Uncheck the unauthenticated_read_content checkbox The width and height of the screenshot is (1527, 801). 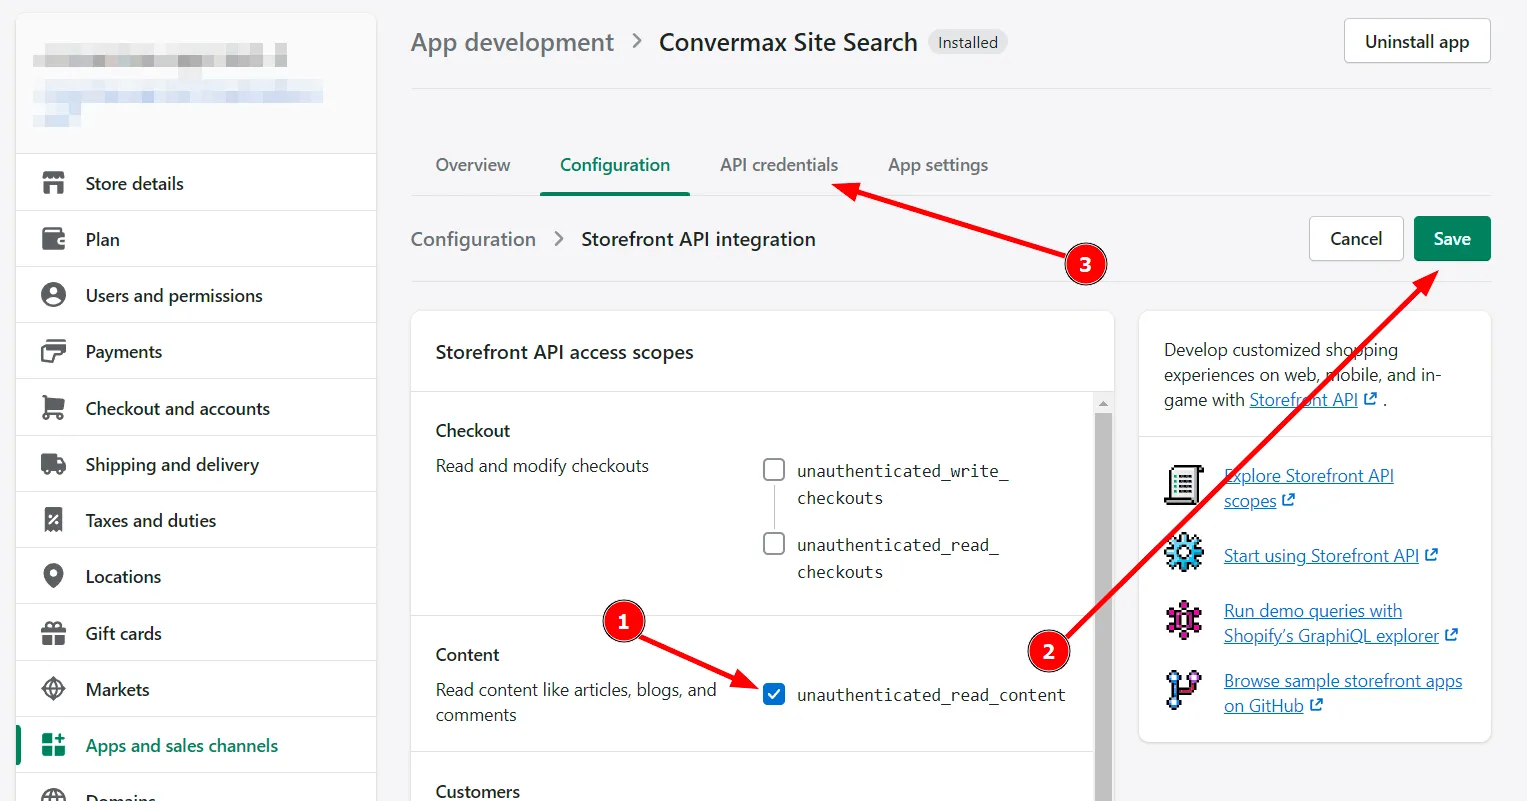[x=774, y=694]
